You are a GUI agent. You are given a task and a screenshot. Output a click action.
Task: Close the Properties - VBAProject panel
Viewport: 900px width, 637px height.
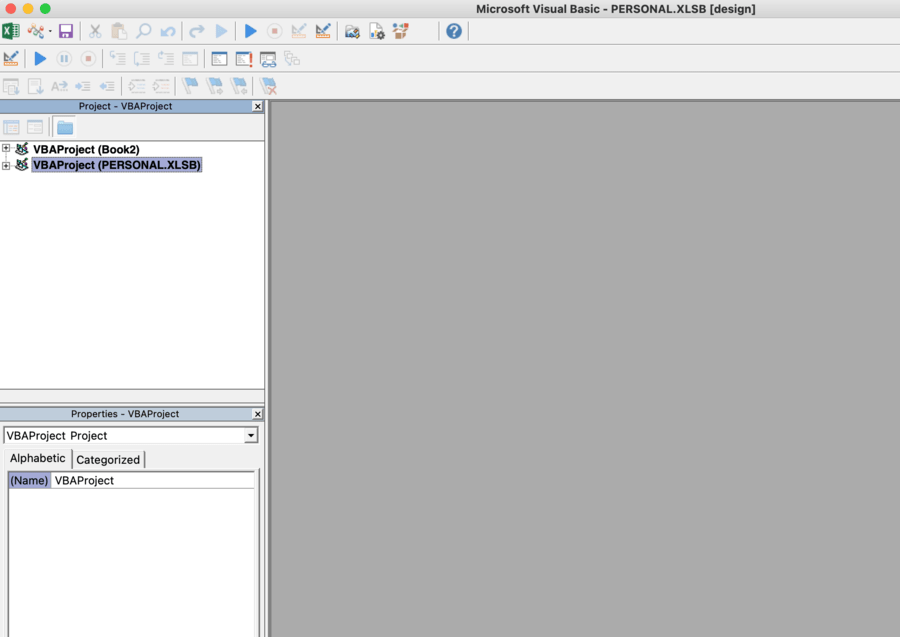(x=258, y=414)
